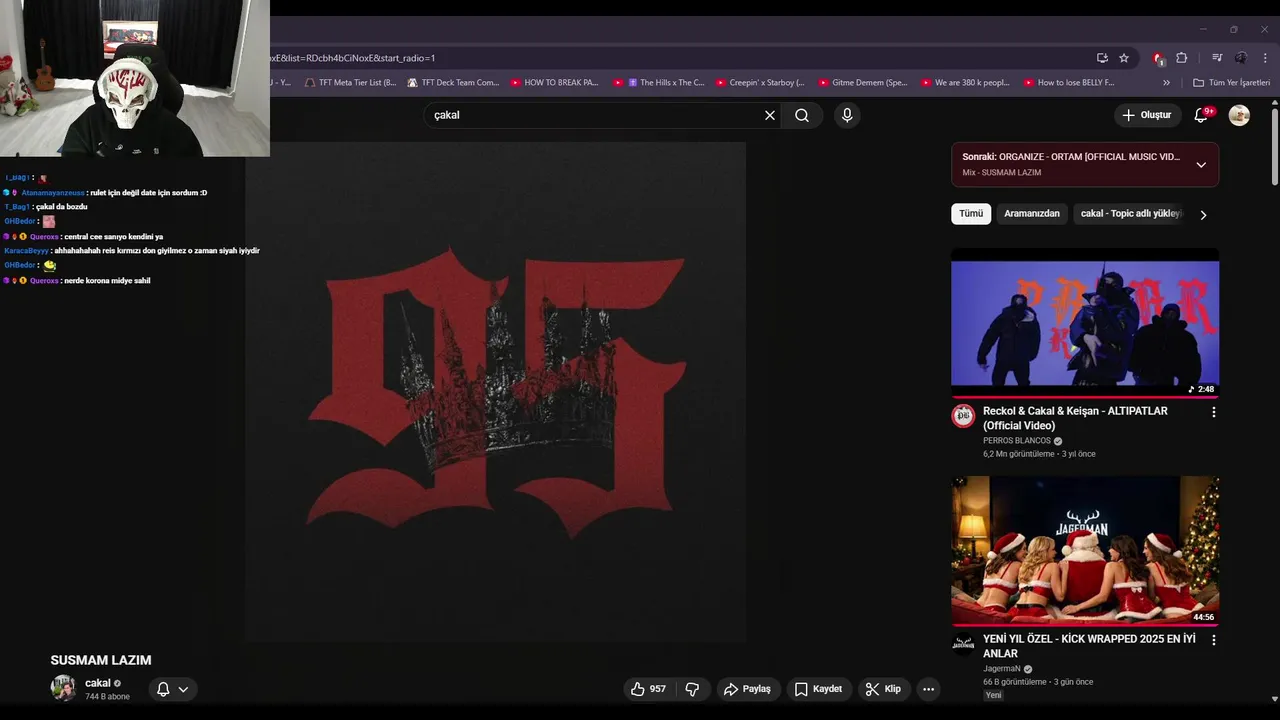Open TFT Meta Tier List bookmark
The height and width of the screenshot is (720, 1280).
point(351,83)
